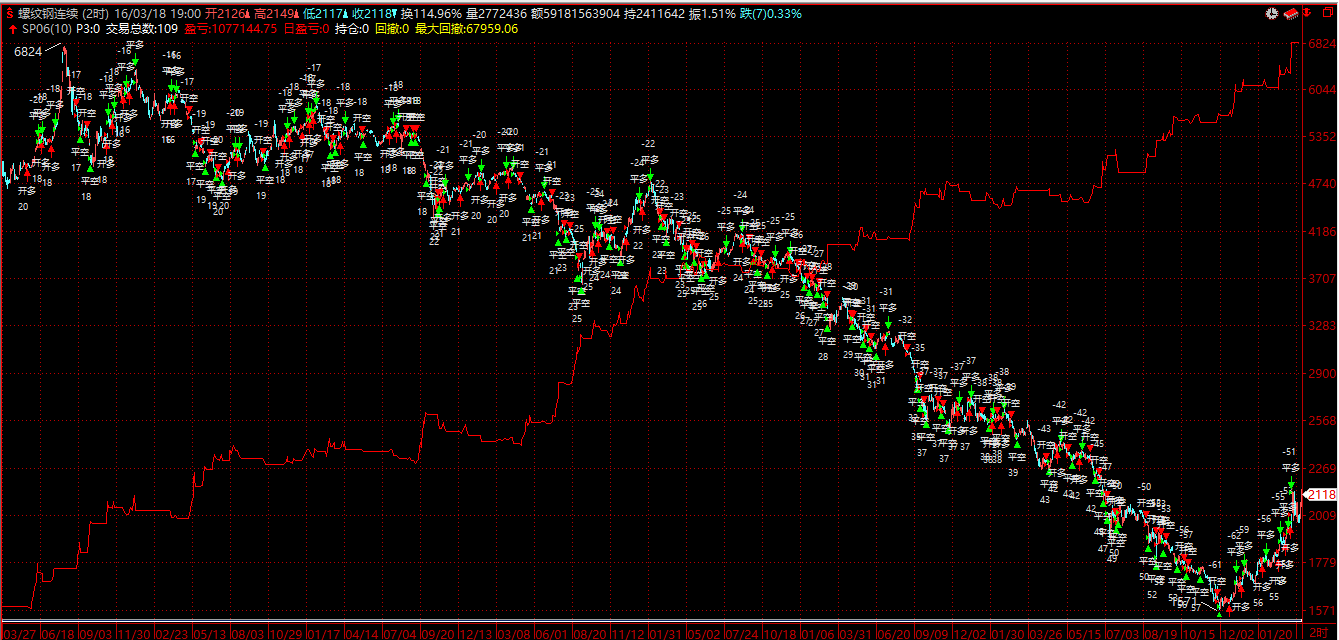
Task: Click the 05/13 date on the time axis
Action: click(209, 633)
